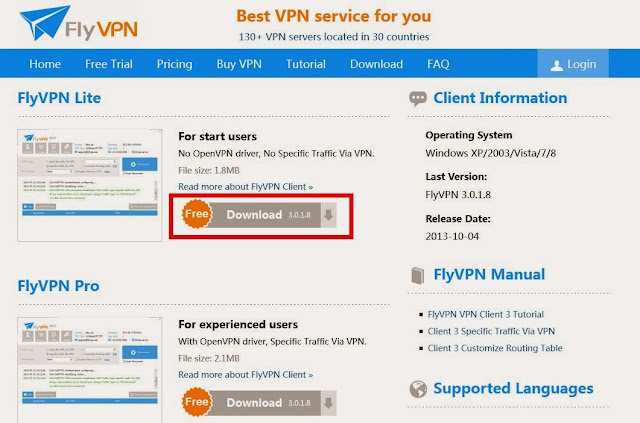Screen dimensions: 640x423
Task: Open the FAQ page
Action: point(438,64)
